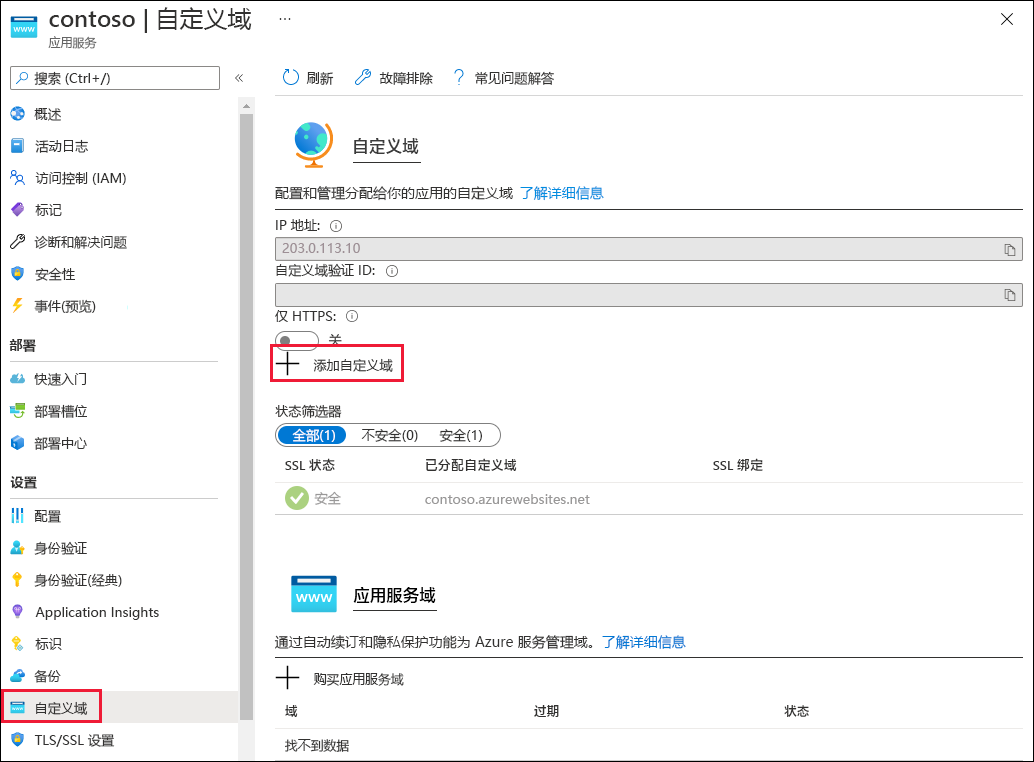Screen dimensions: 1034x762
Task: Open 了解详细信息 link under 自定义域
Action: tap(561, 193)
